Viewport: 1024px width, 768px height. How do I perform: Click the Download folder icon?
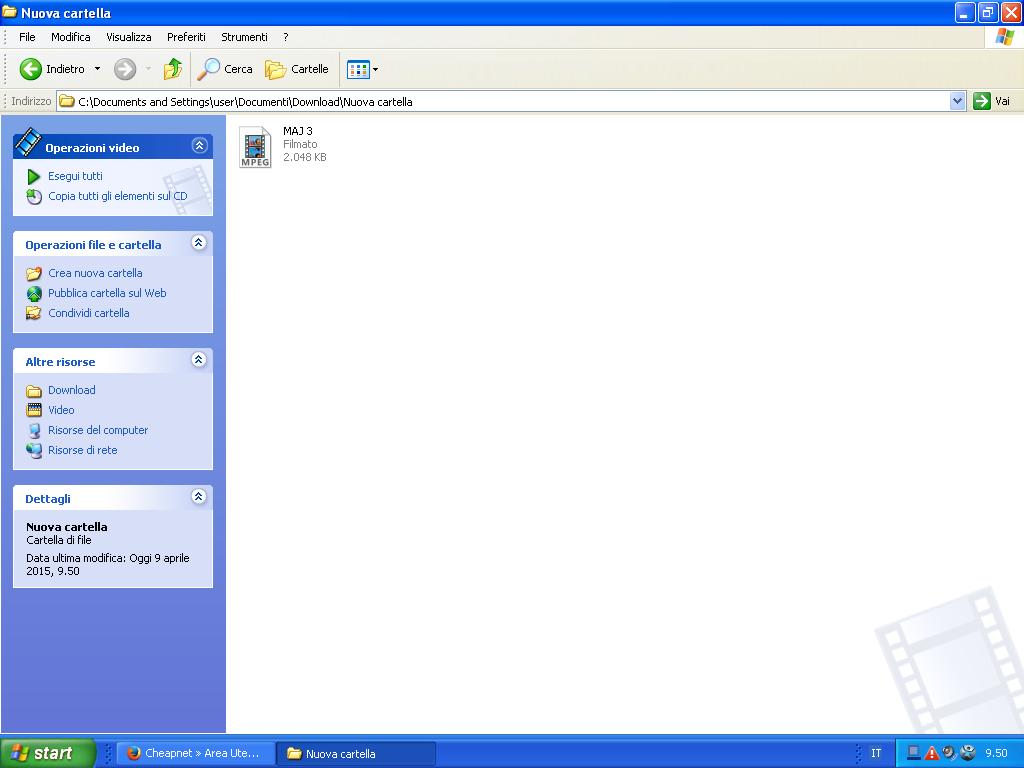click(x=34, y=391)
